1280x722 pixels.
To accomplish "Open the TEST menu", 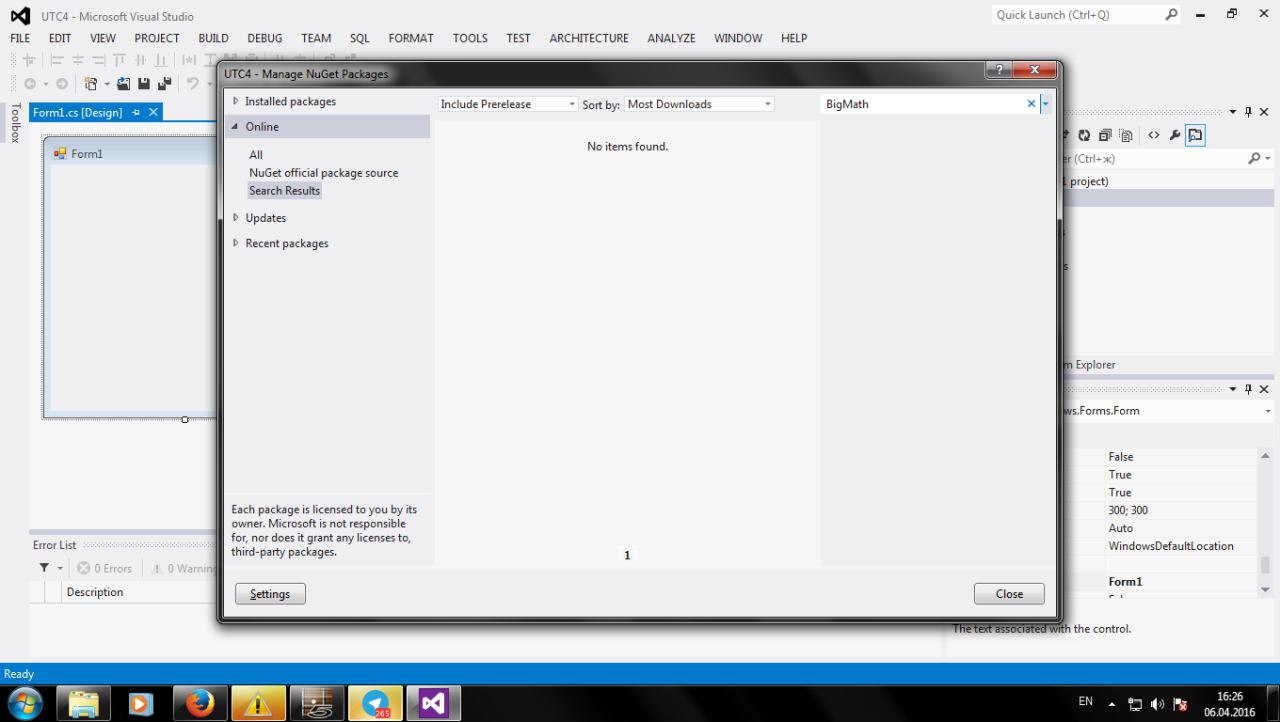I will (518, 38).
